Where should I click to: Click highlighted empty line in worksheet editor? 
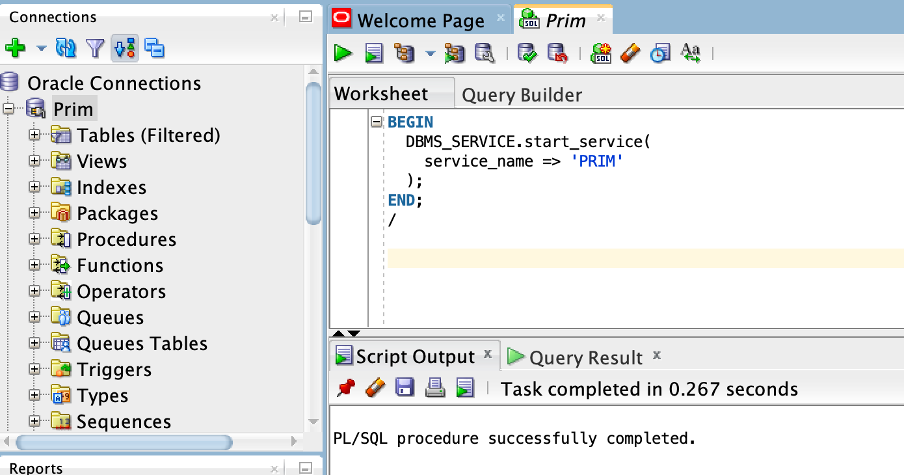[x=645, y=258]
